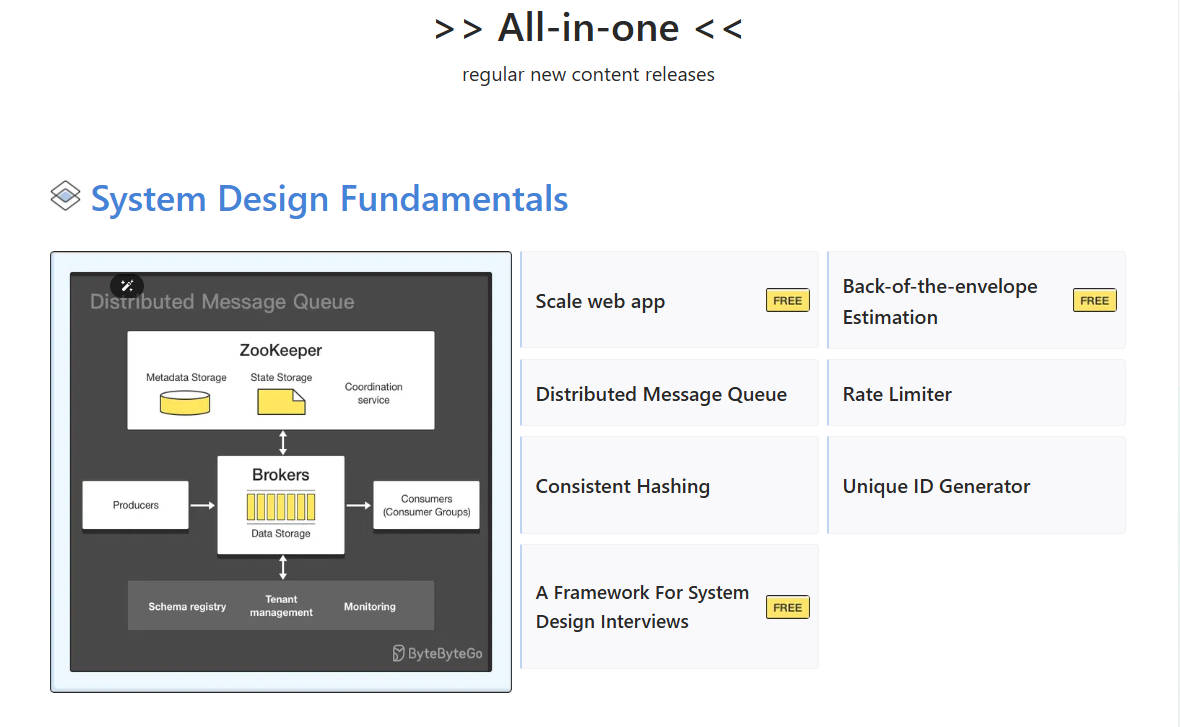Viewport: 1180px width, 727px height.
Task: Click the Consumers (Consumer Groups) box
Action: pyautogui.click(x=426, y=505)
